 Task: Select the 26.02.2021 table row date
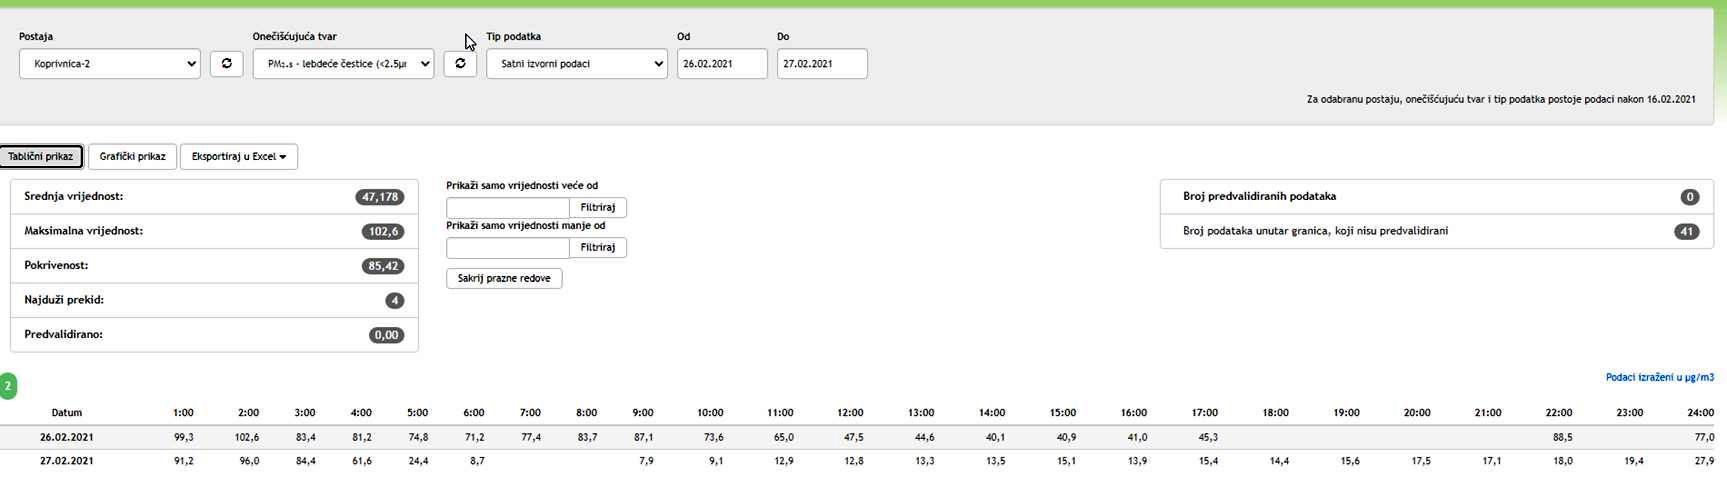click(67, 438)
